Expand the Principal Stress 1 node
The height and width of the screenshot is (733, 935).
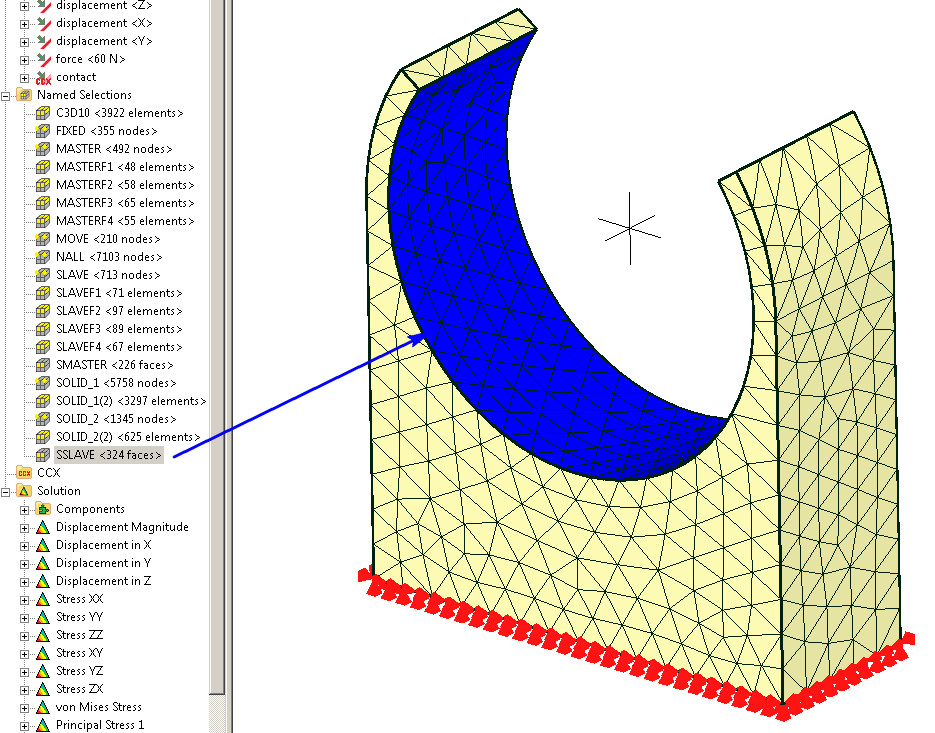(24, 726)
